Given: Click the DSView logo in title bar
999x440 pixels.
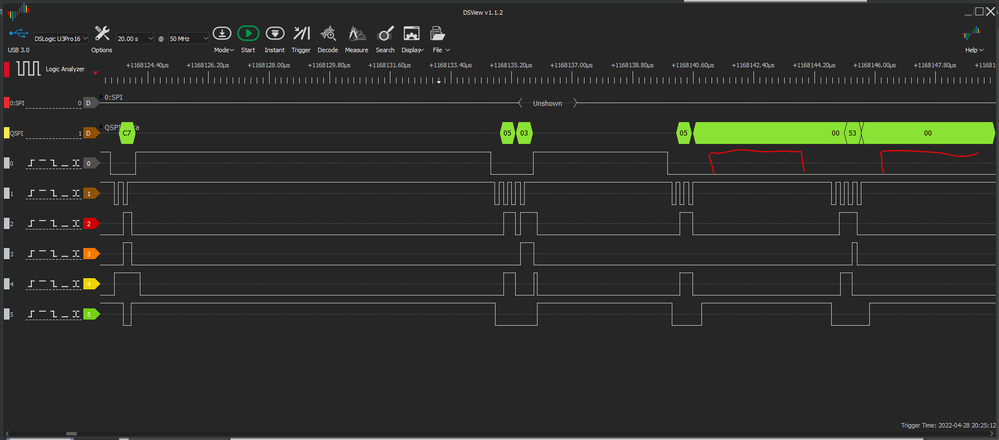Looking at the screenshot, I should [18, 9].
